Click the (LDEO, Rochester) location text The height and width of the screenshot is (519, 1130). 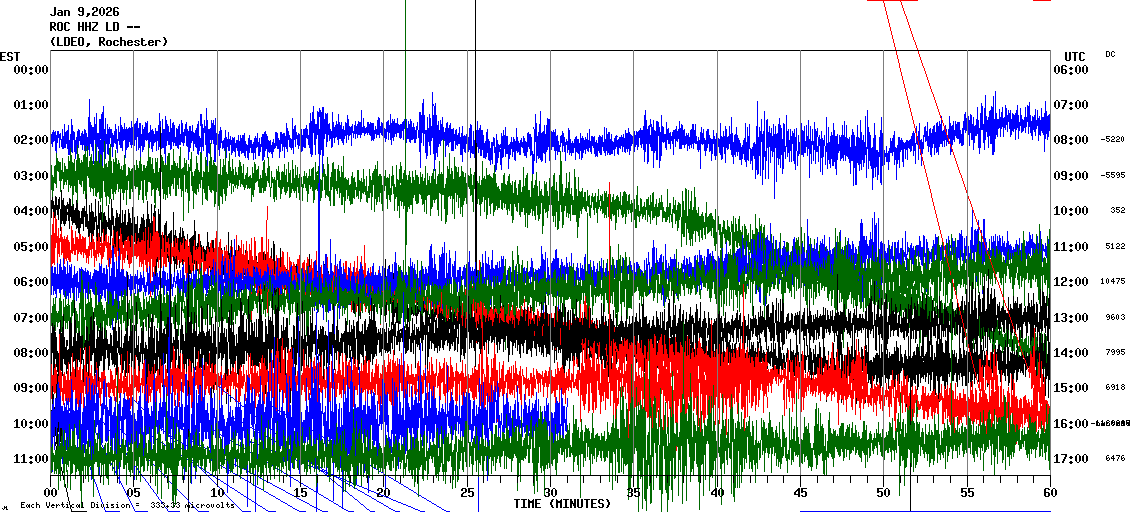pos(109,42)
